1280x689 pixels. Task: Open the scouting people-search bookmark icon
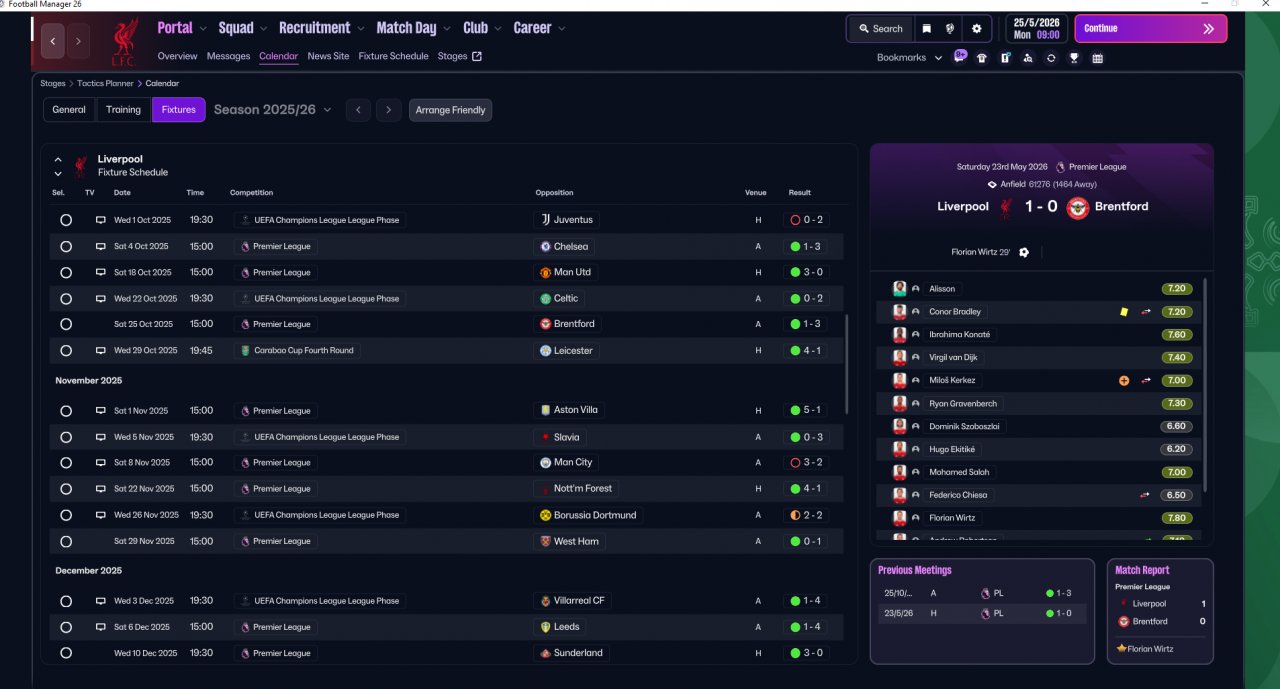click(1028, 58)
